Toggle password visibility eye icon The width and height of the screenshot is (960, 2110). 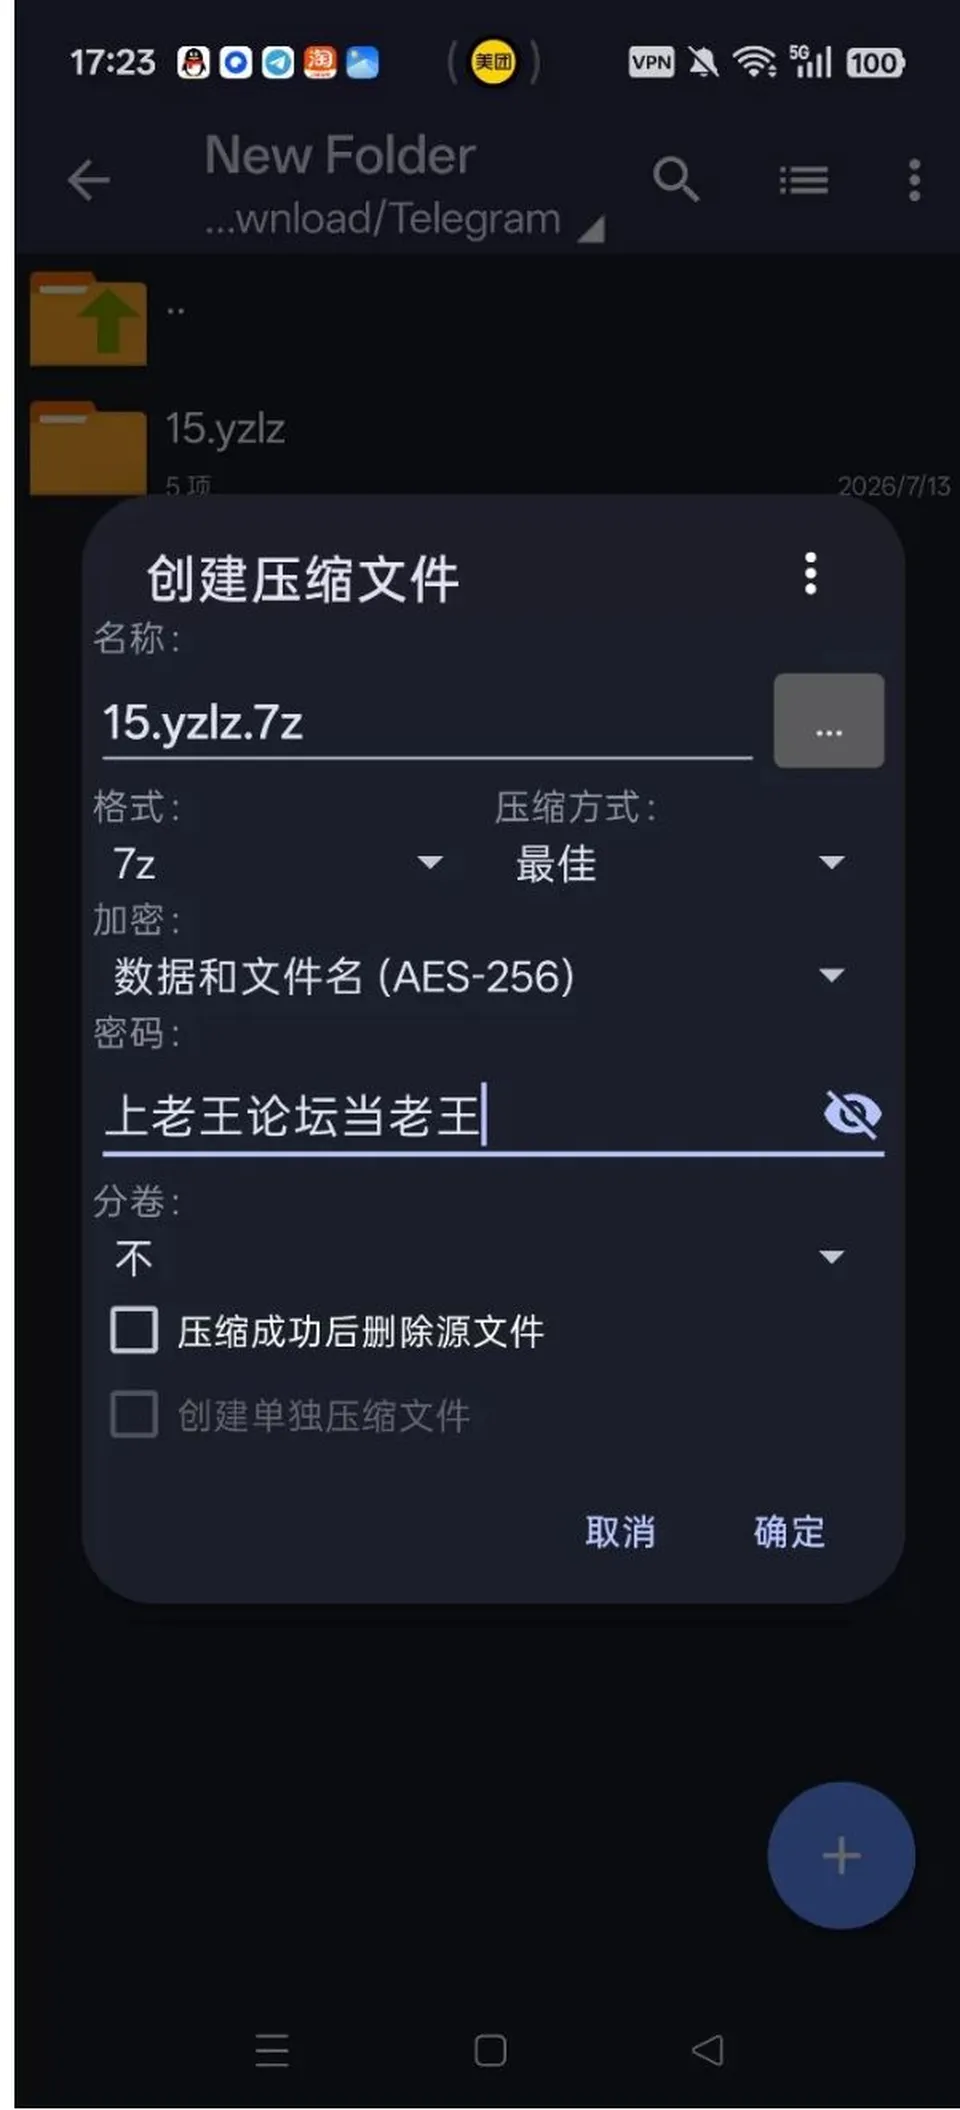coord(852,1114)
